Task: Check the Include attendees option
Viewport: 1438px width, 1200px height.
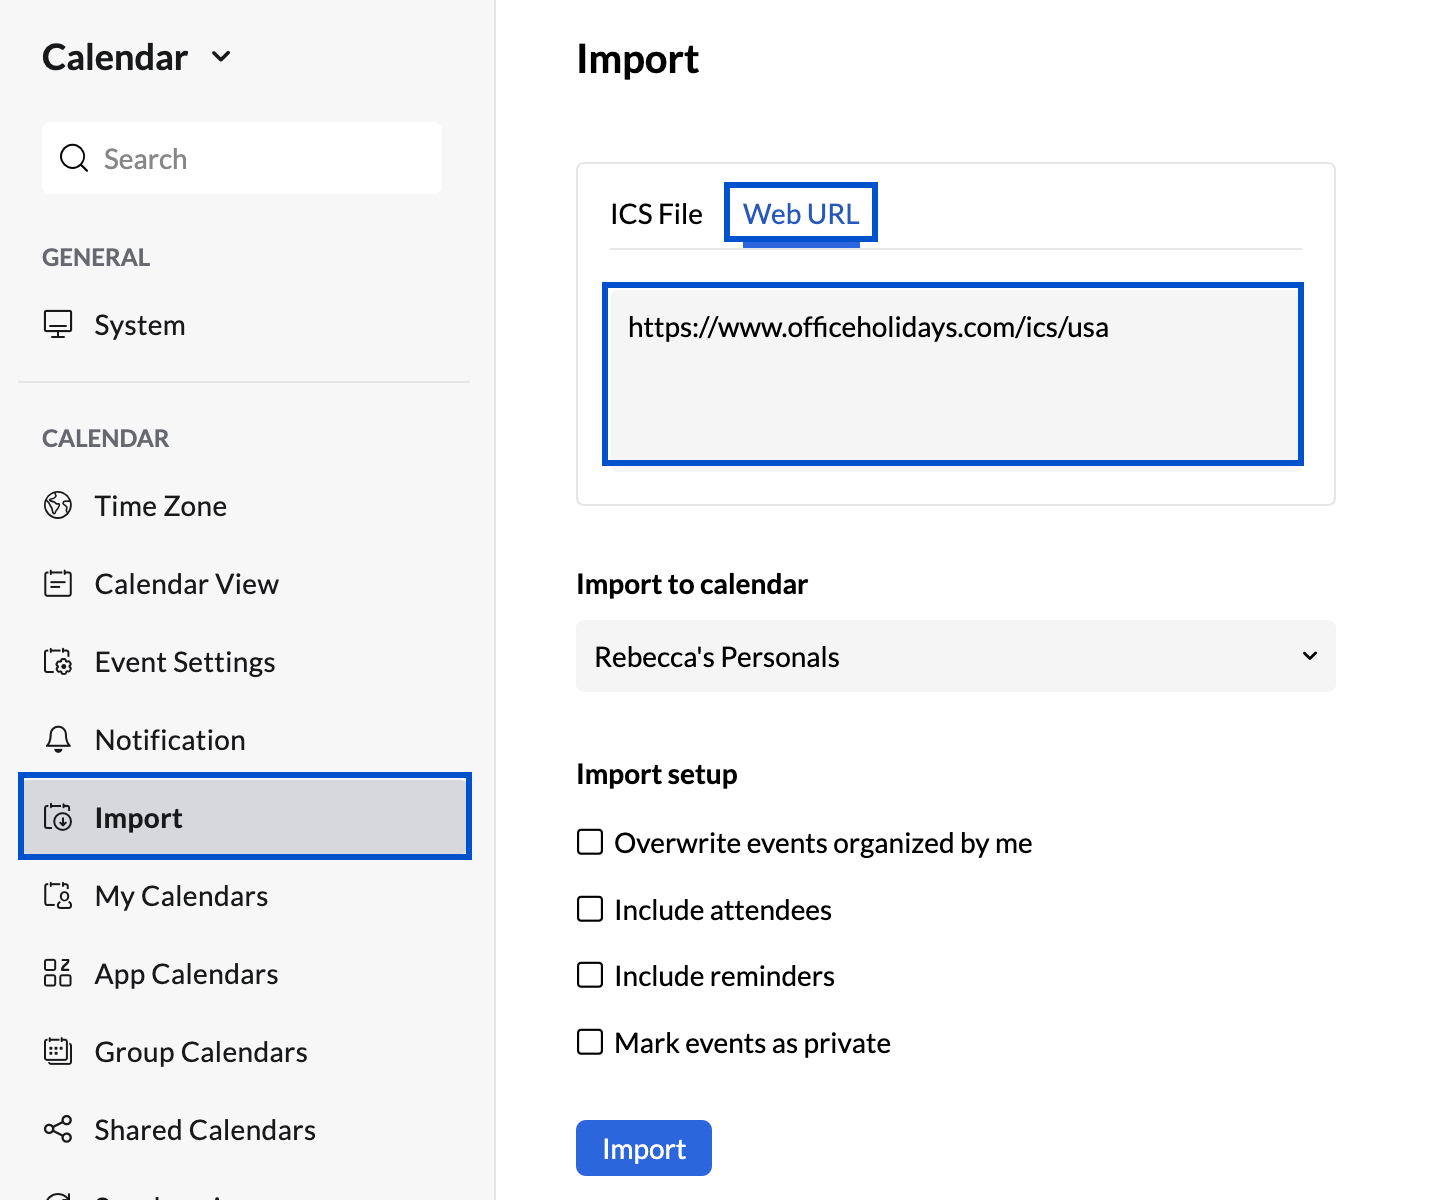Action: 590,909
